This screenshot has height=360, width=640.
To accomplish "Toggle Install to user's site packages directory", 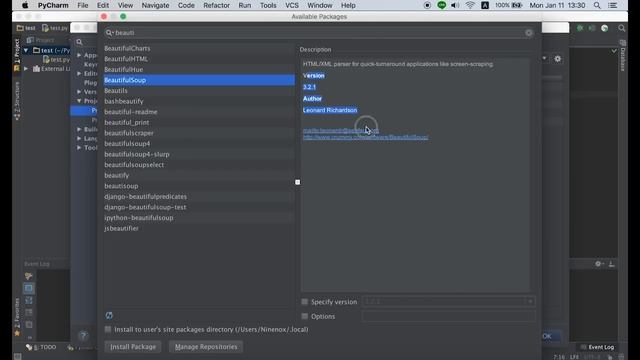I will 108,329.
